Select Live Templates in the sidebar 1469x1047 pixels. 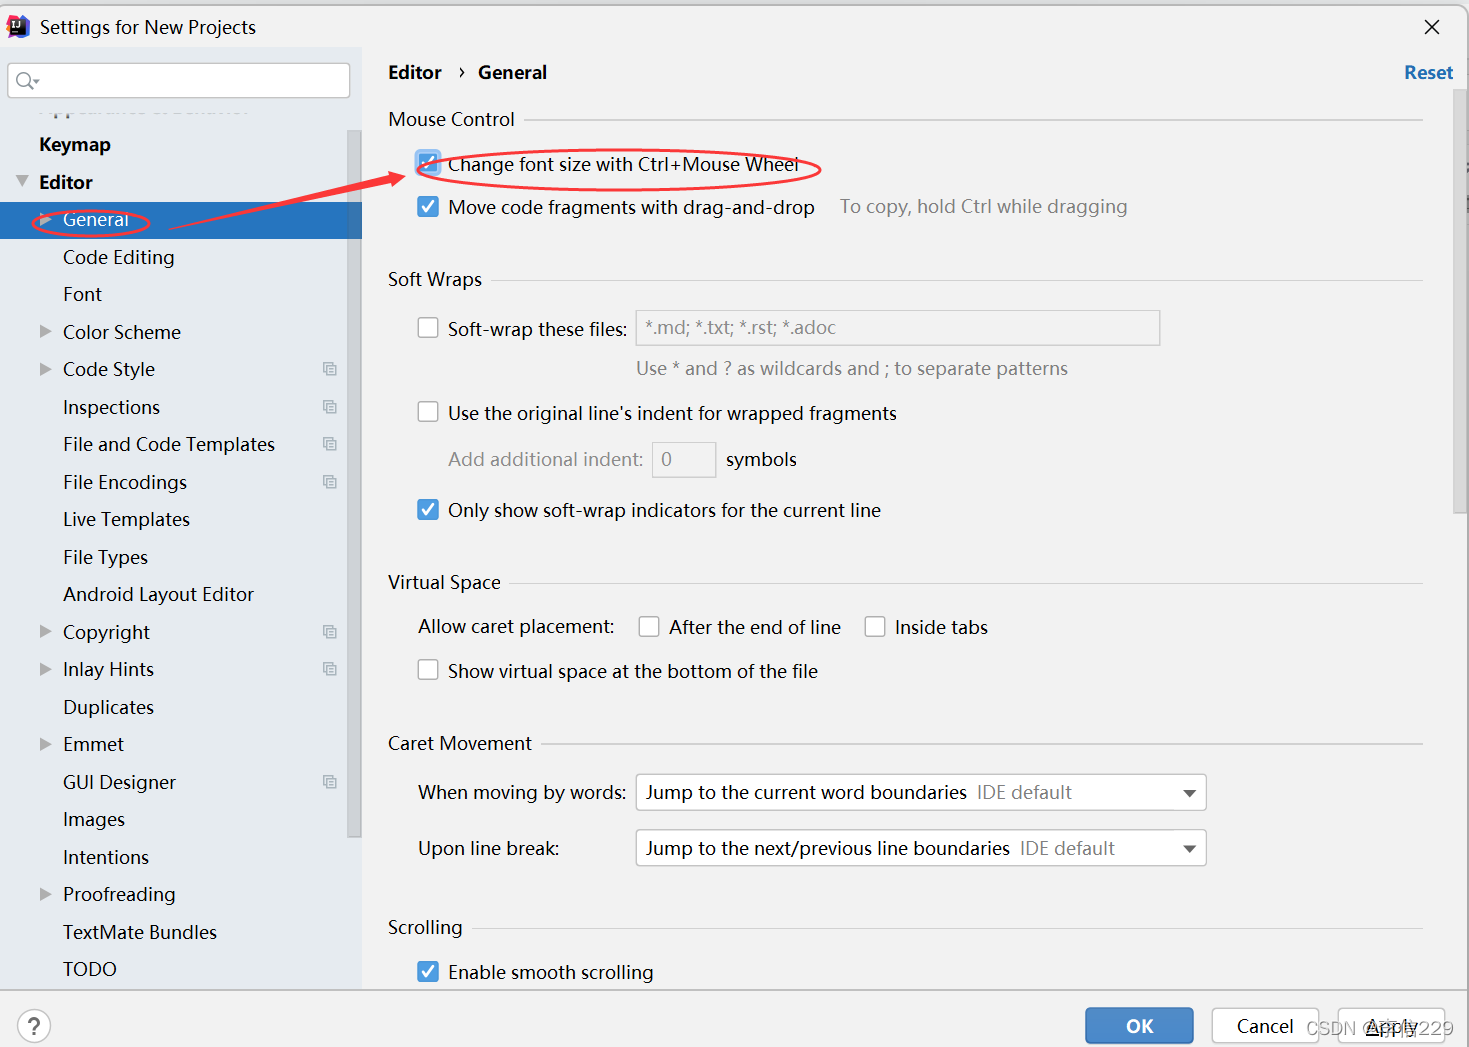point(126,519)
